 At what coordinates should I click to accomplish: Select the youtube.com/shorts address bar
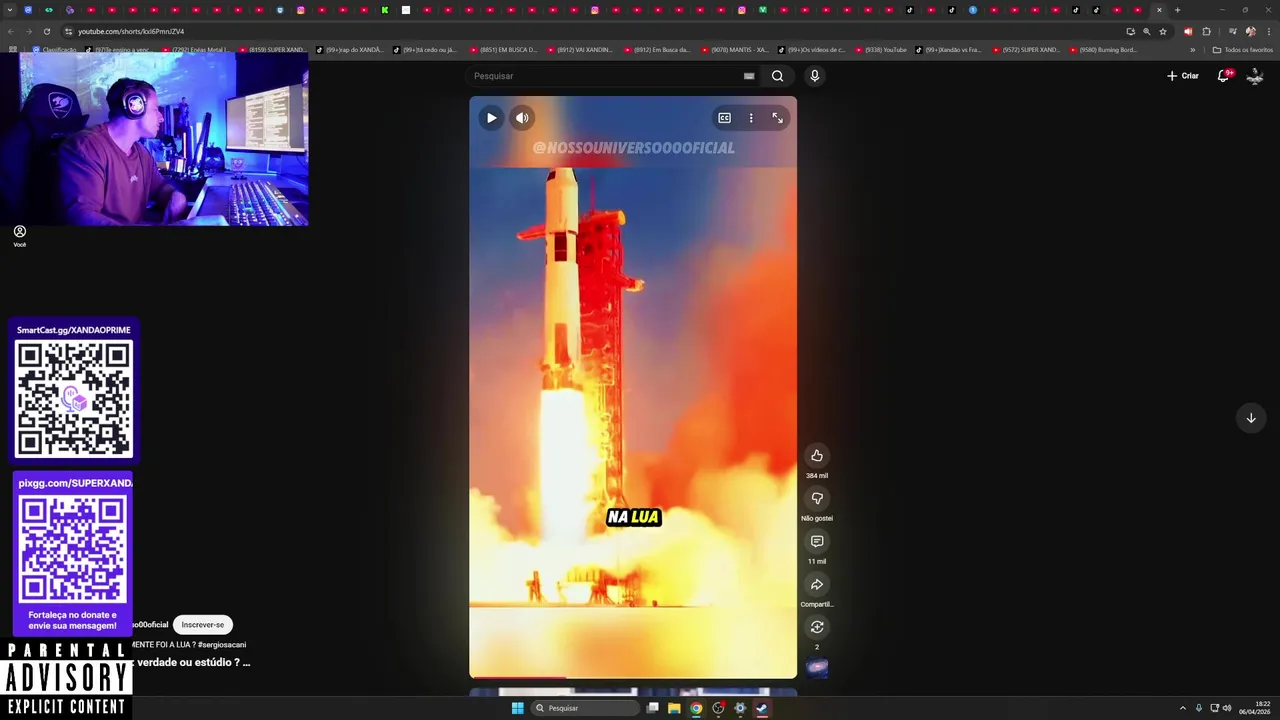[590, 31]
